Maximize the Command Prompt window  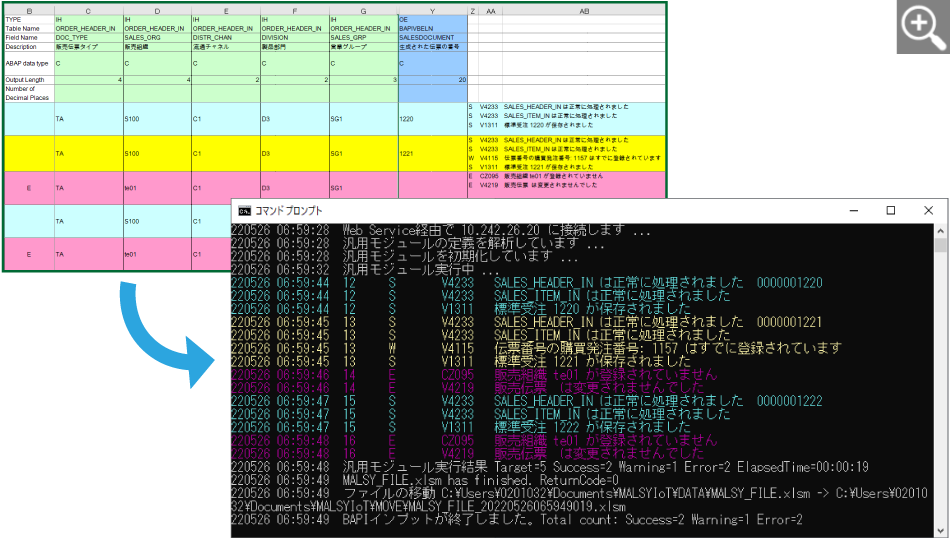tap(891, 210)
